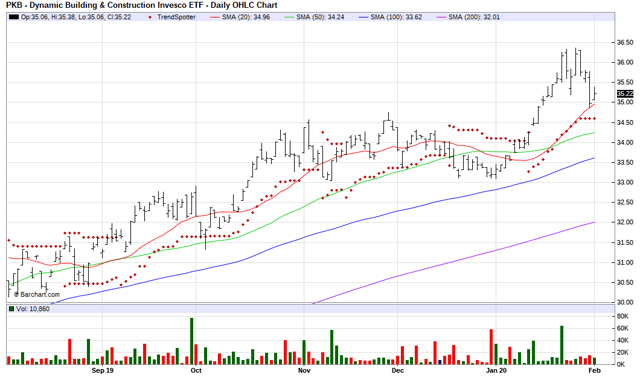Click the Oct date axis label

[196, 371]
